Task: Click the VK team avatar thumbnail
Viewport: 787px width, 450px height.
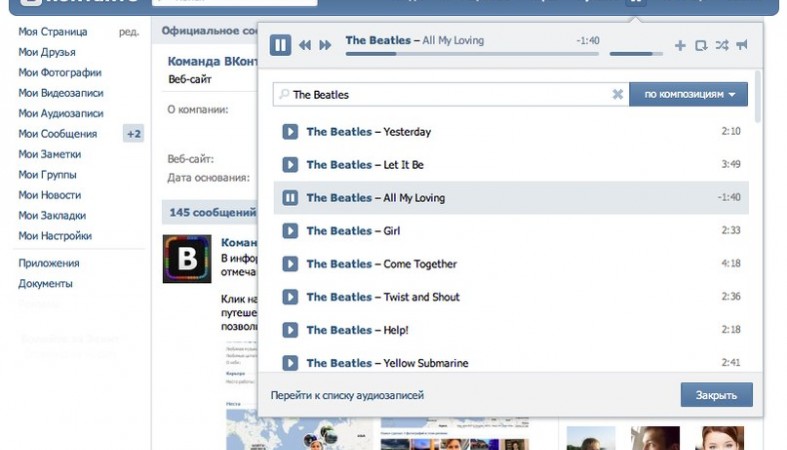Action: coord(187,259)
